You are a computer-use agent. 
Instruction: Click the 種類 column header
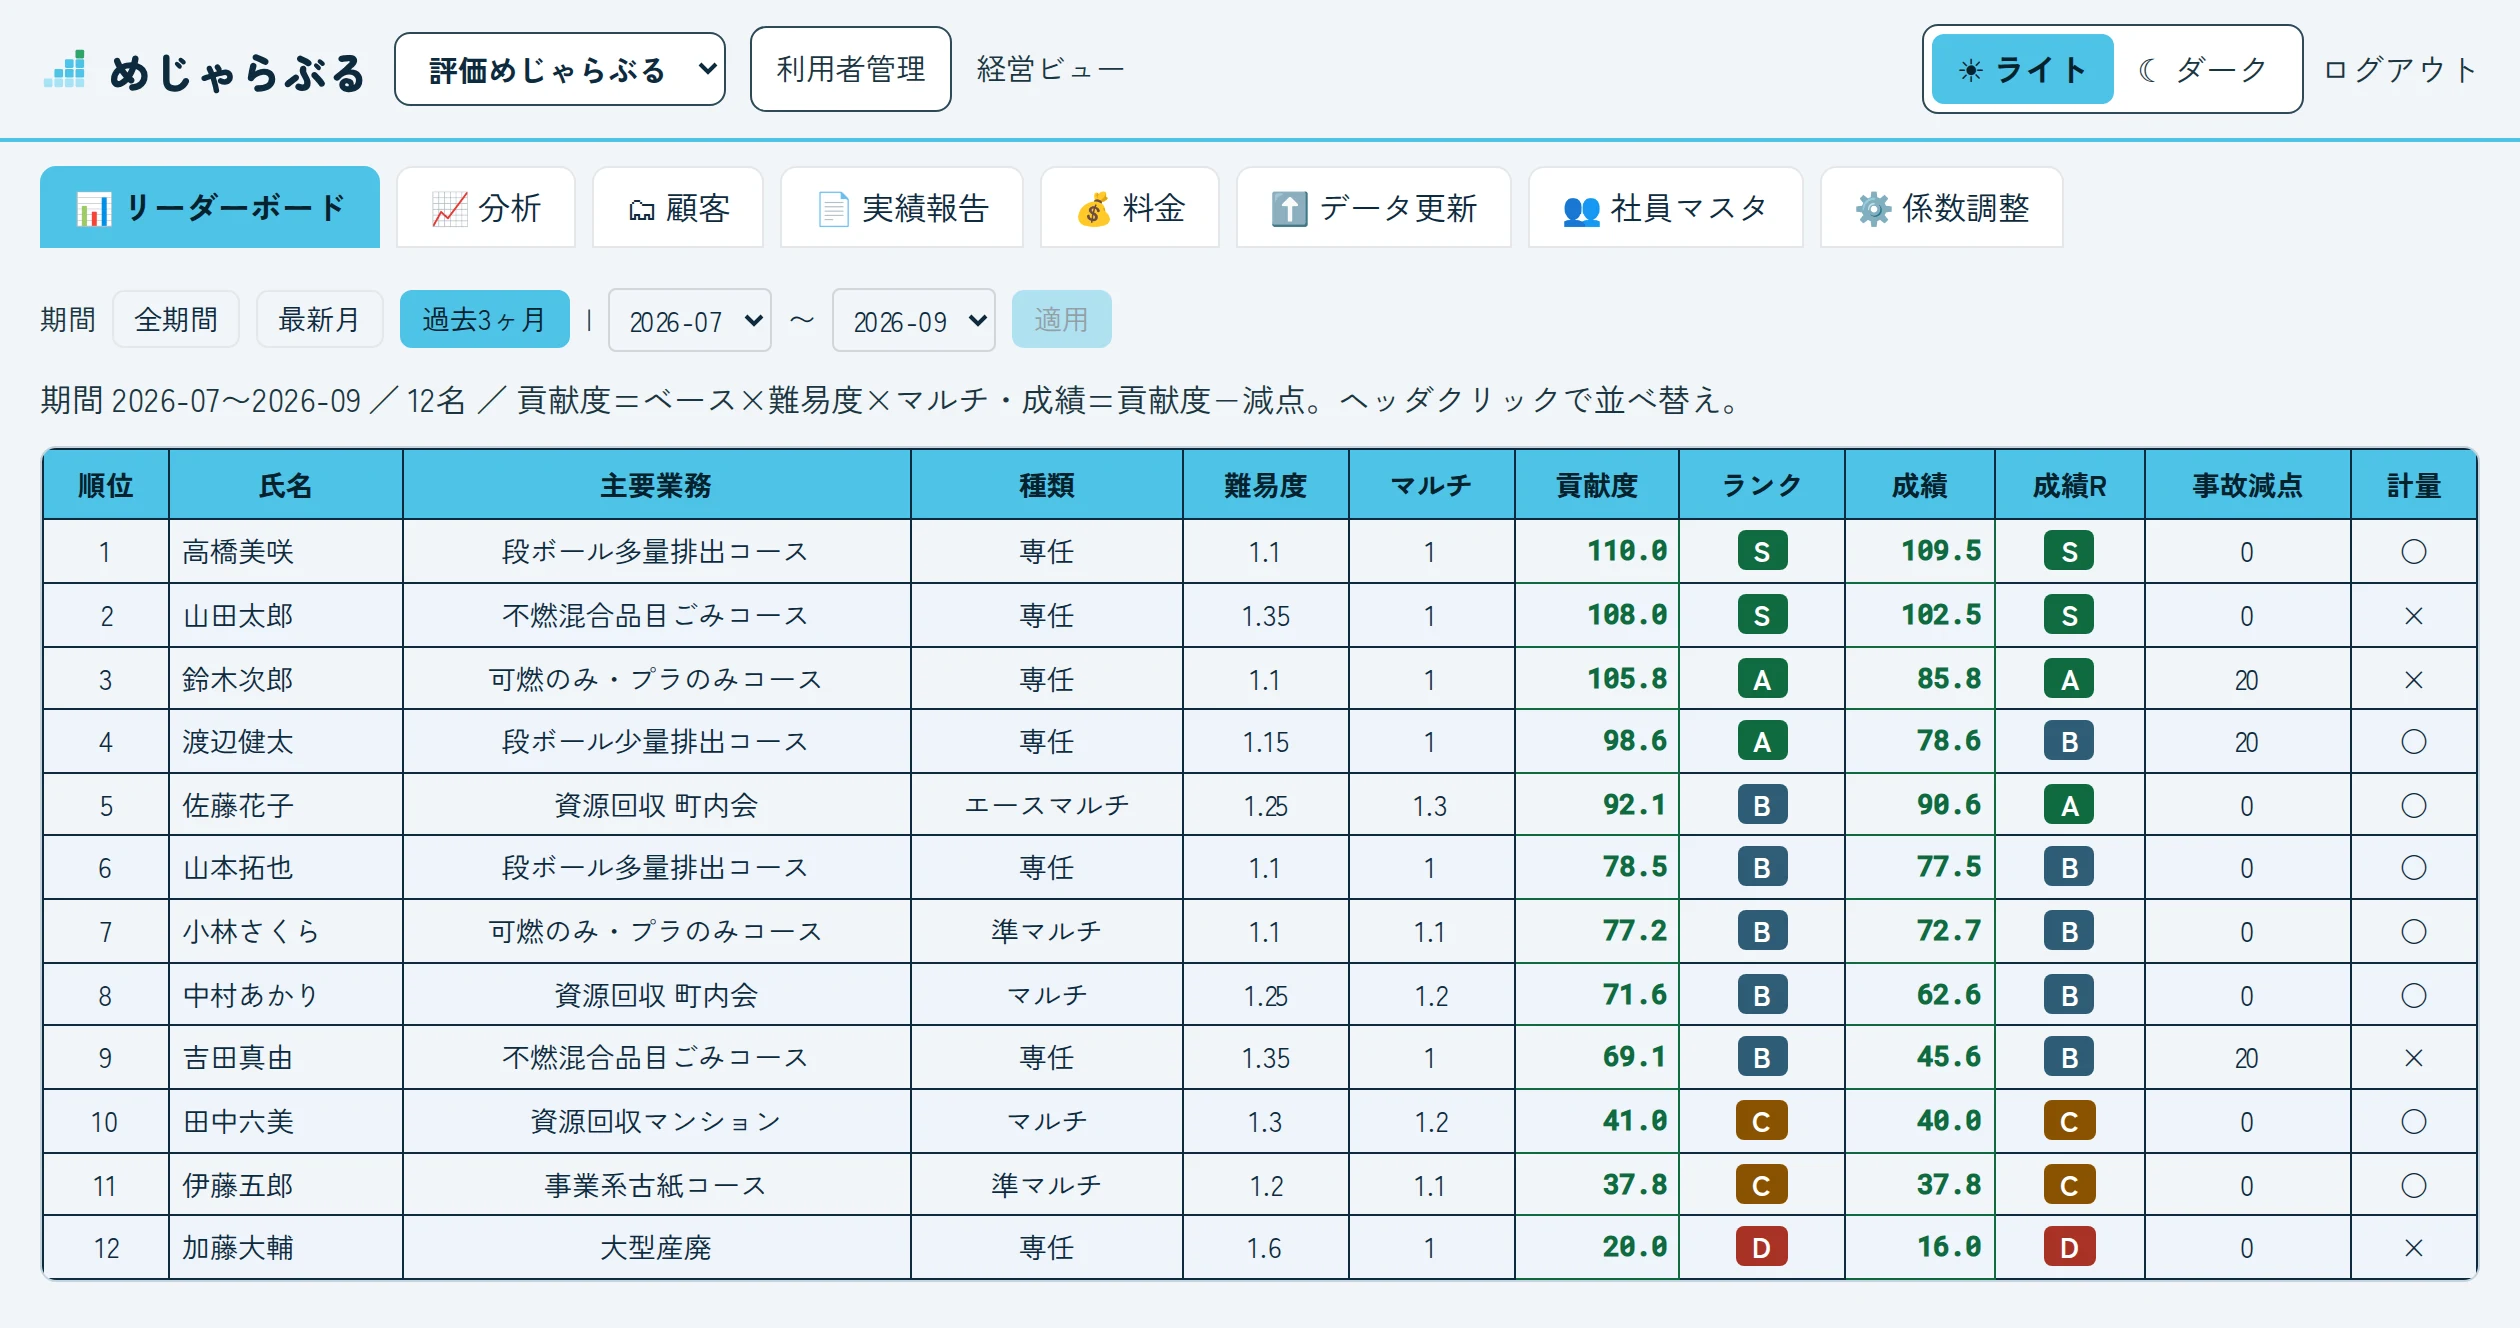(x=1047, y=485)
